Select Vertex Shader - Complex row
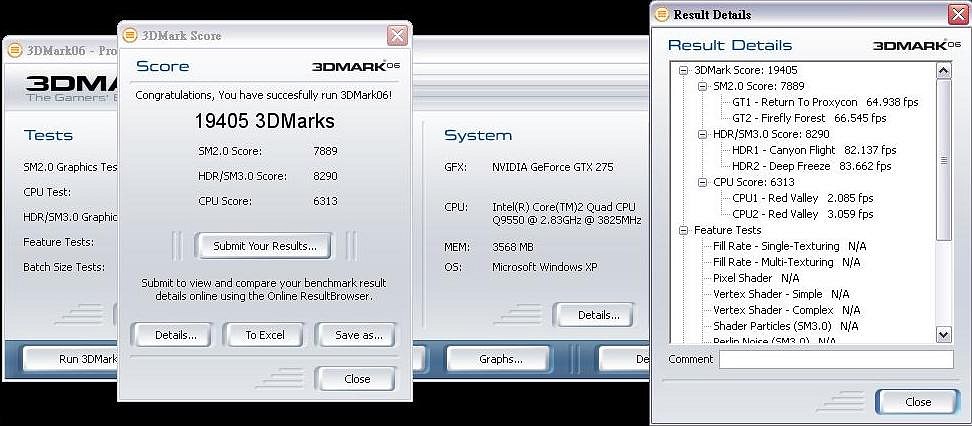The image size is (972, 426). 786,310
